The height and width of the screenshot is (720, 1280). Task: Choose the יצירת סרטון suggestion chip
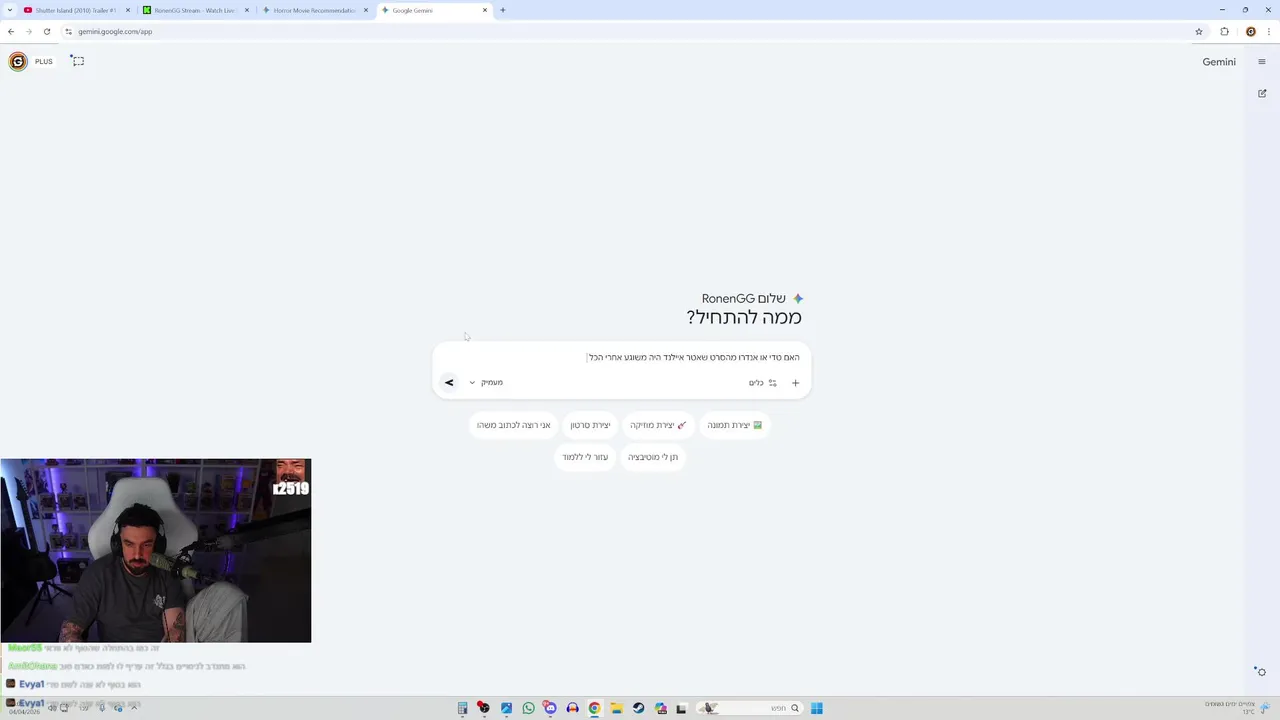pos(590,425)
